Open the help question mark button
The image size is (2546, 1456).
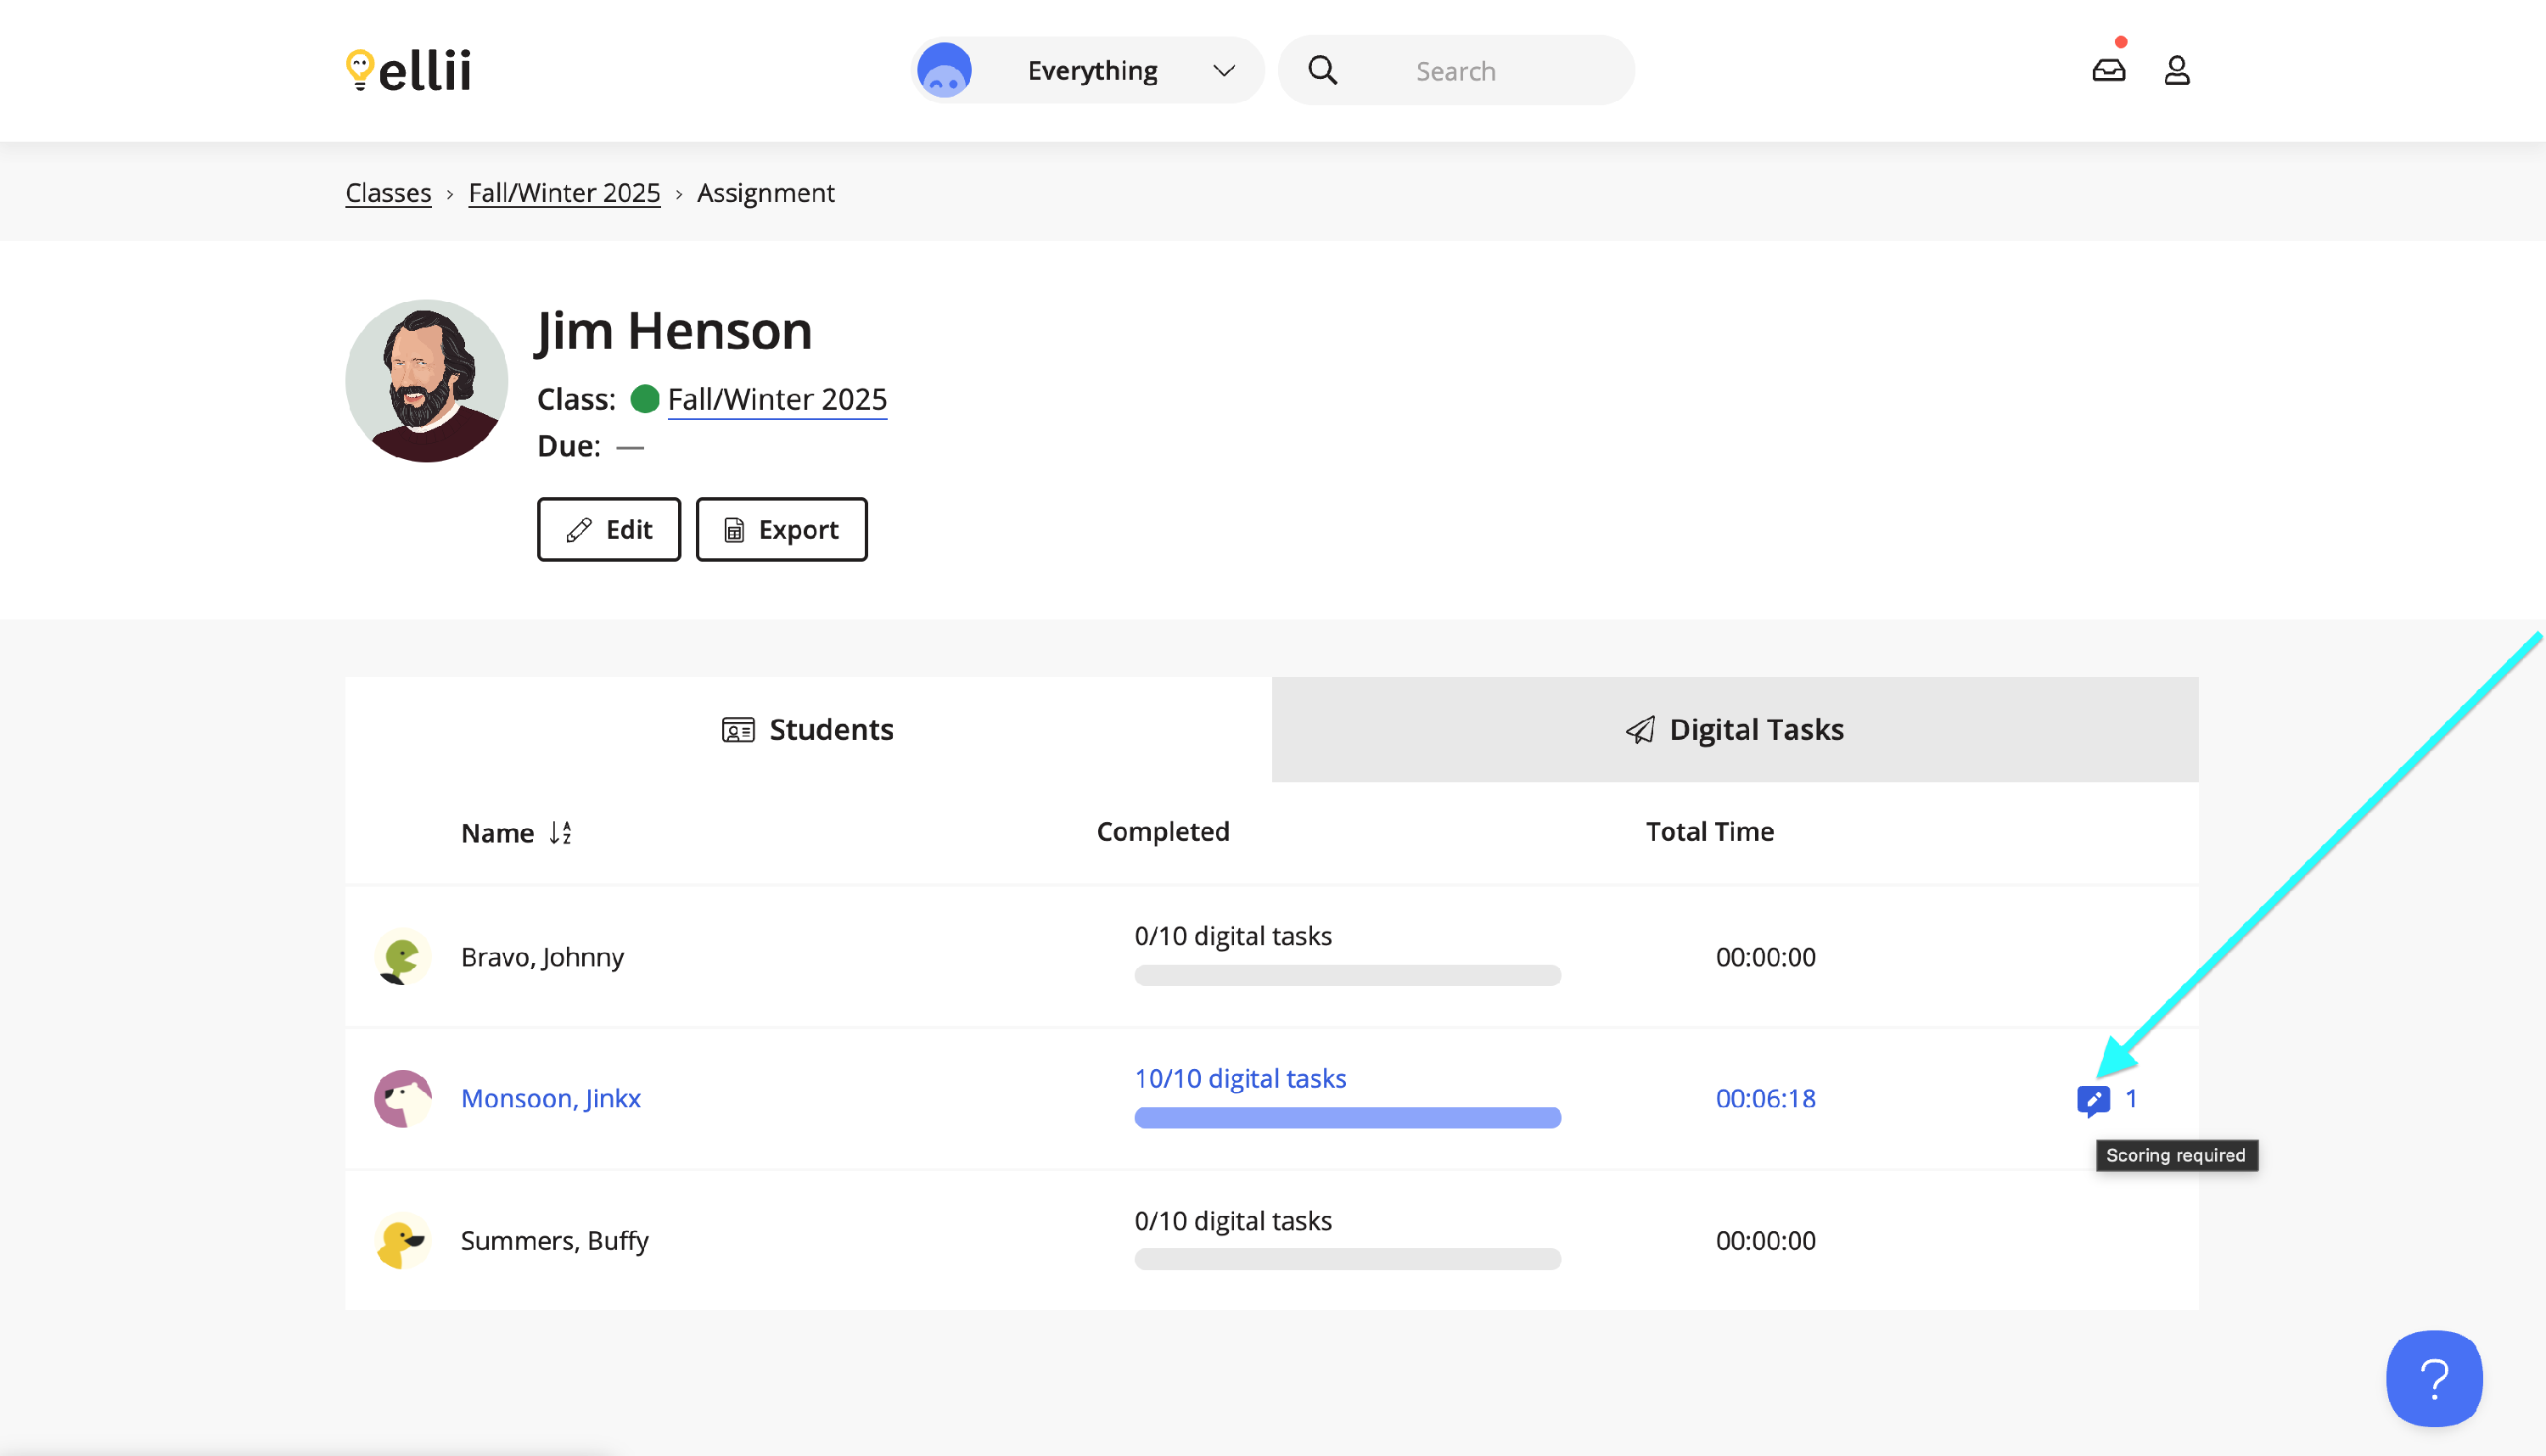point(2433,1378)
